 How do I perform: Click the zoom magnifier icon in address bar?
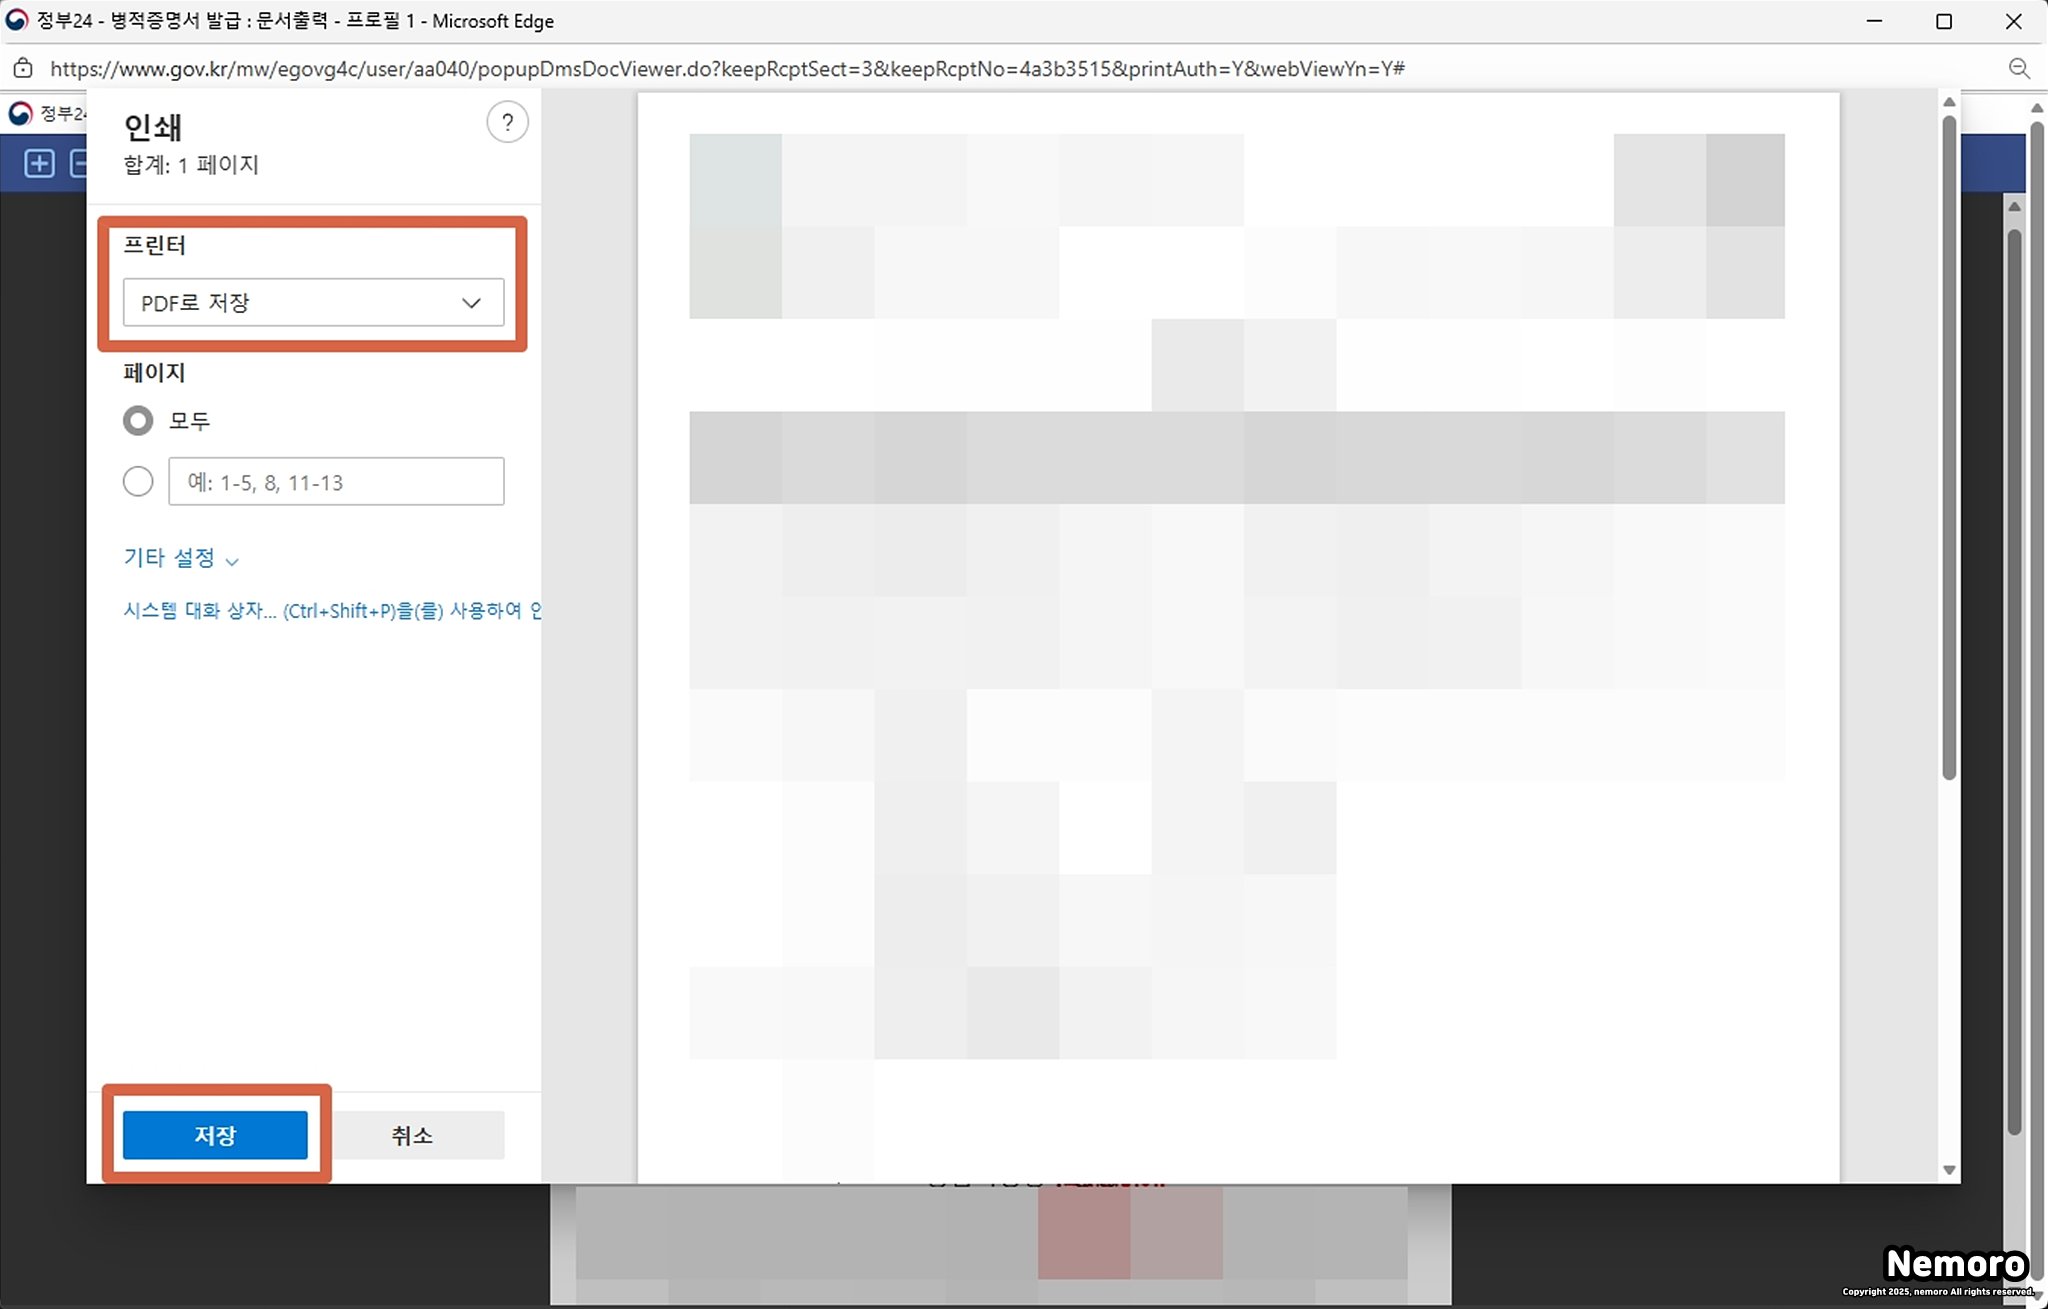tap(2019, 68)
